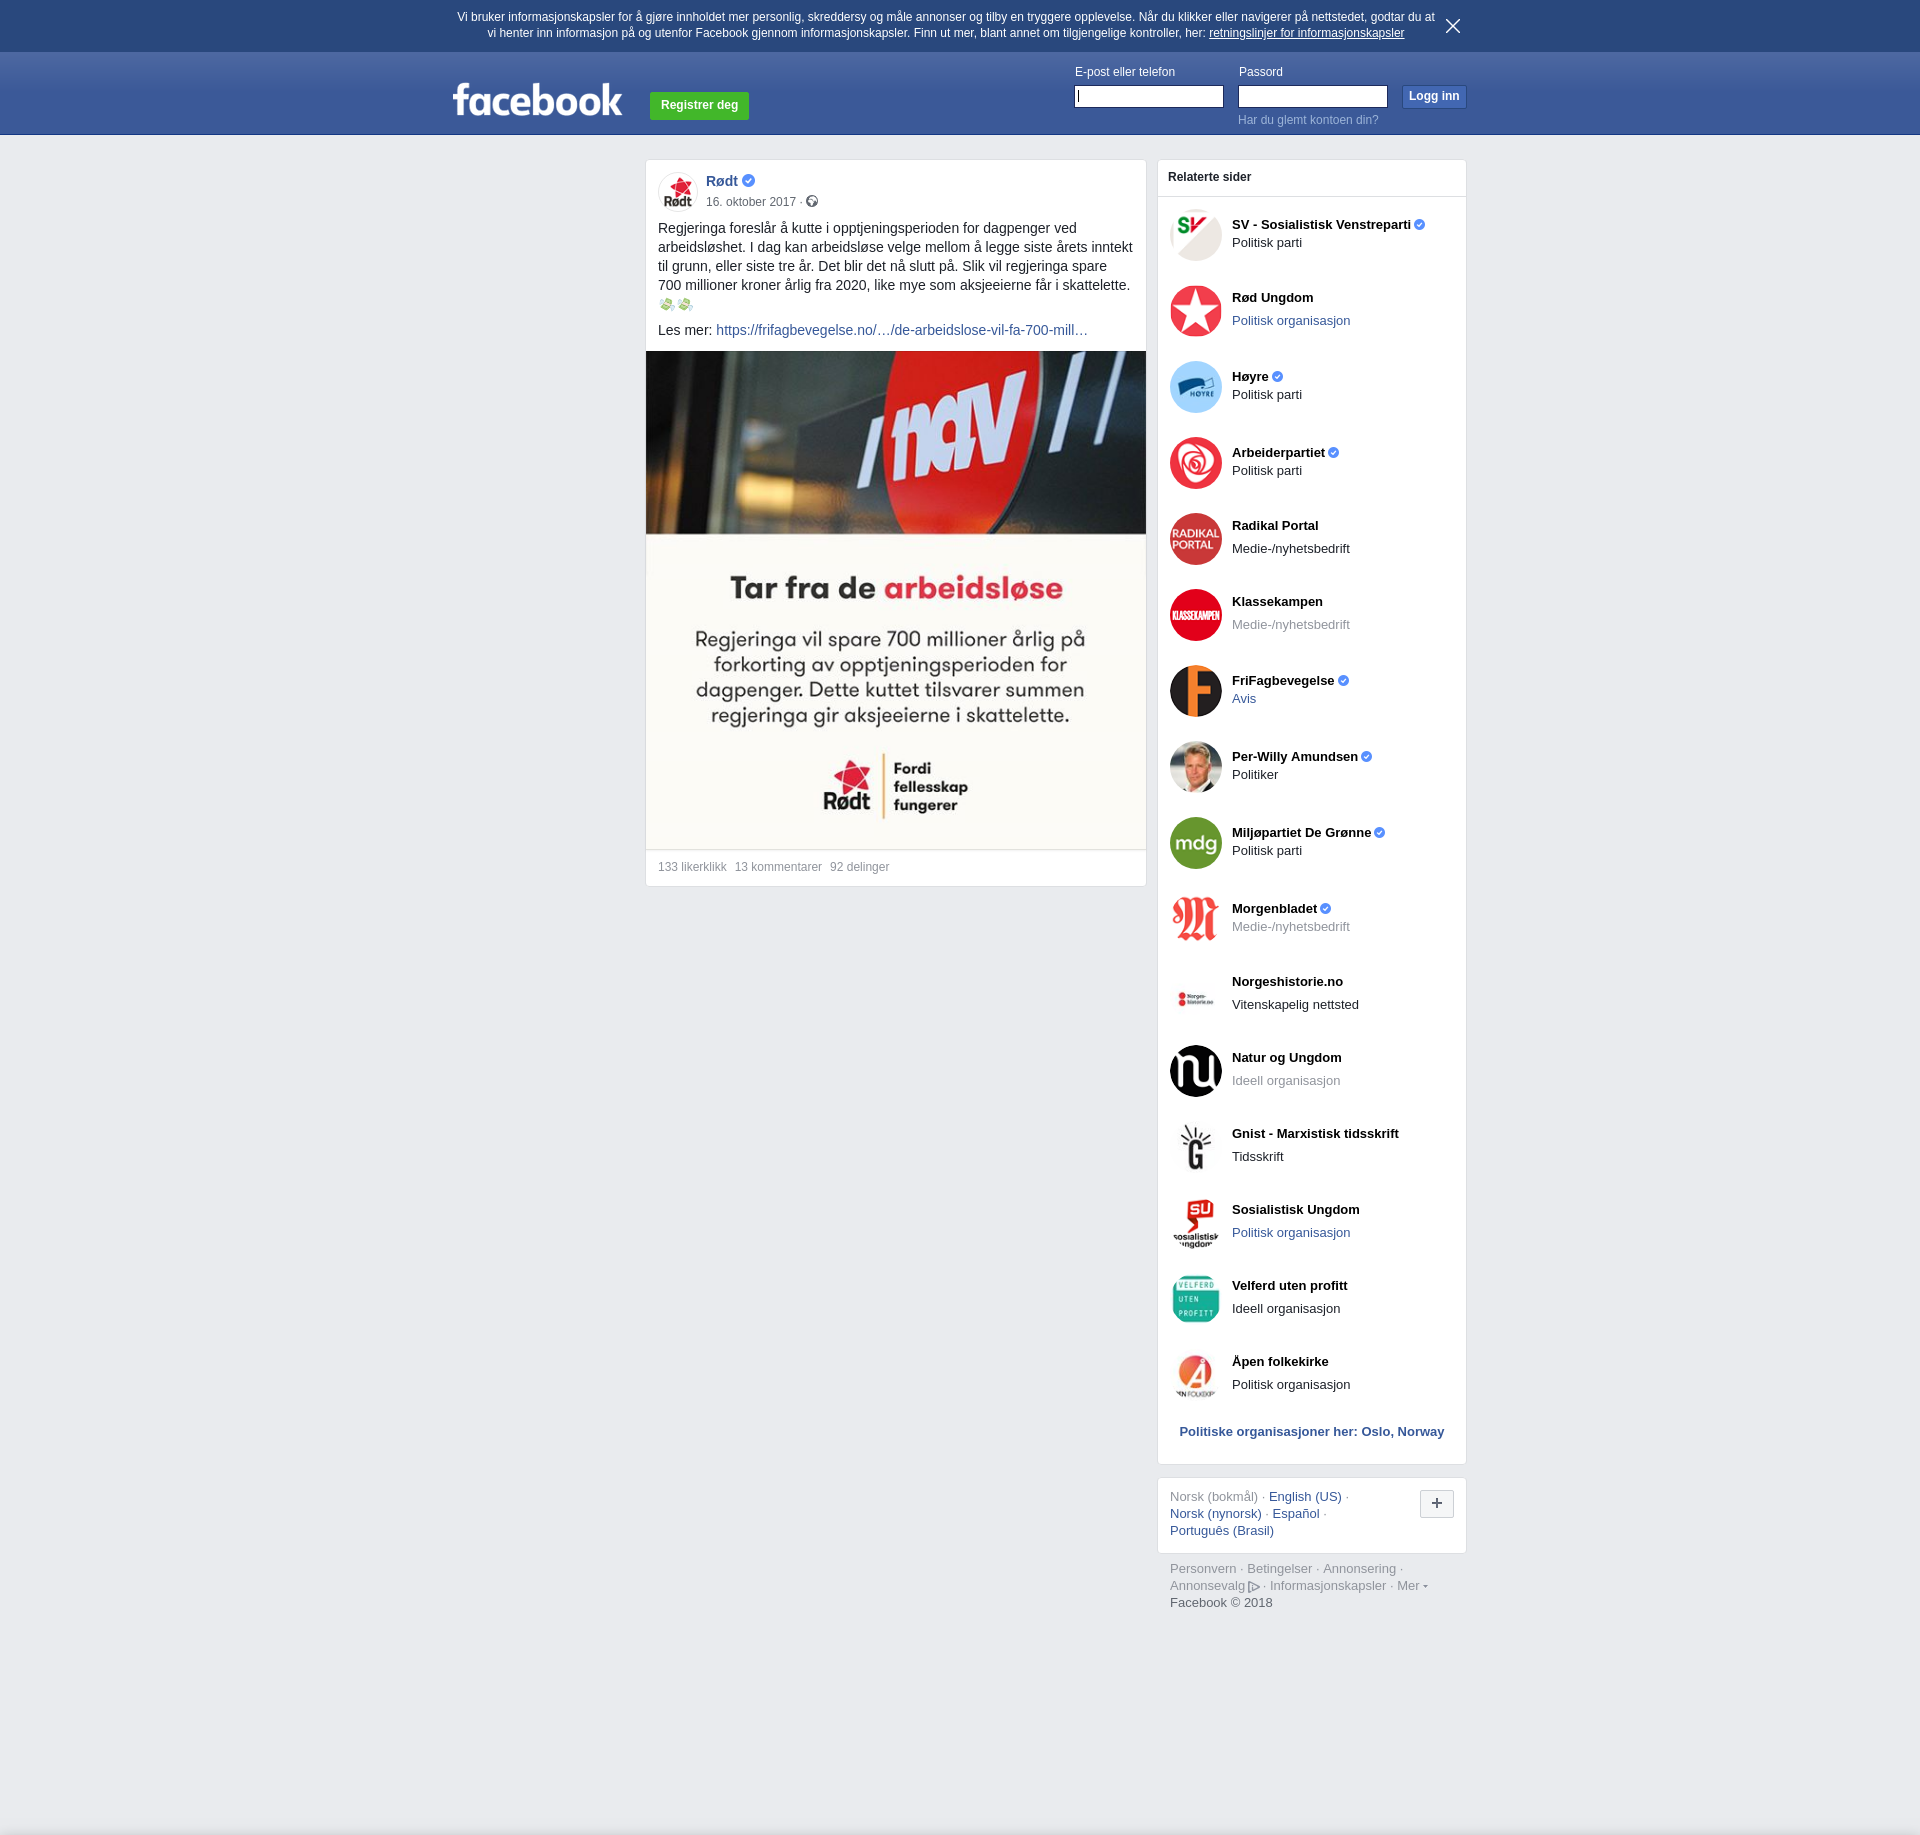Close the cookie notice banner
The height and width of the screenshot is (1835, 1920).
(1453, 26)
